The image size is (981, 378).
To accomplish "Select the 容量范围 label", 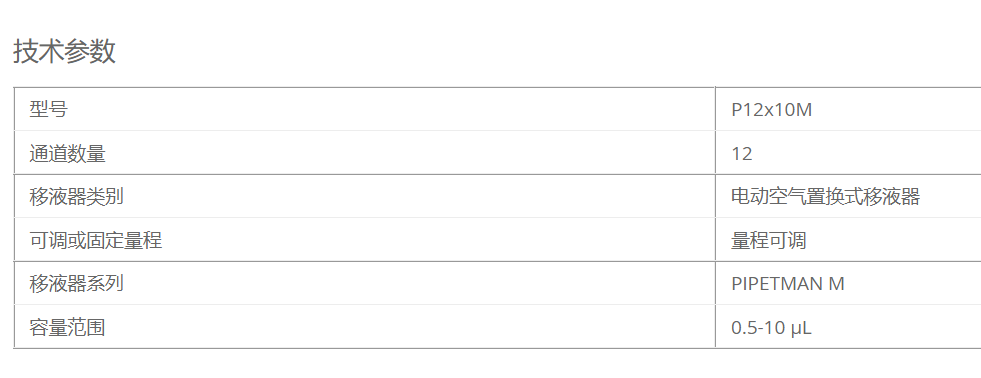I will pyautogui.click(x=67, y=327).
